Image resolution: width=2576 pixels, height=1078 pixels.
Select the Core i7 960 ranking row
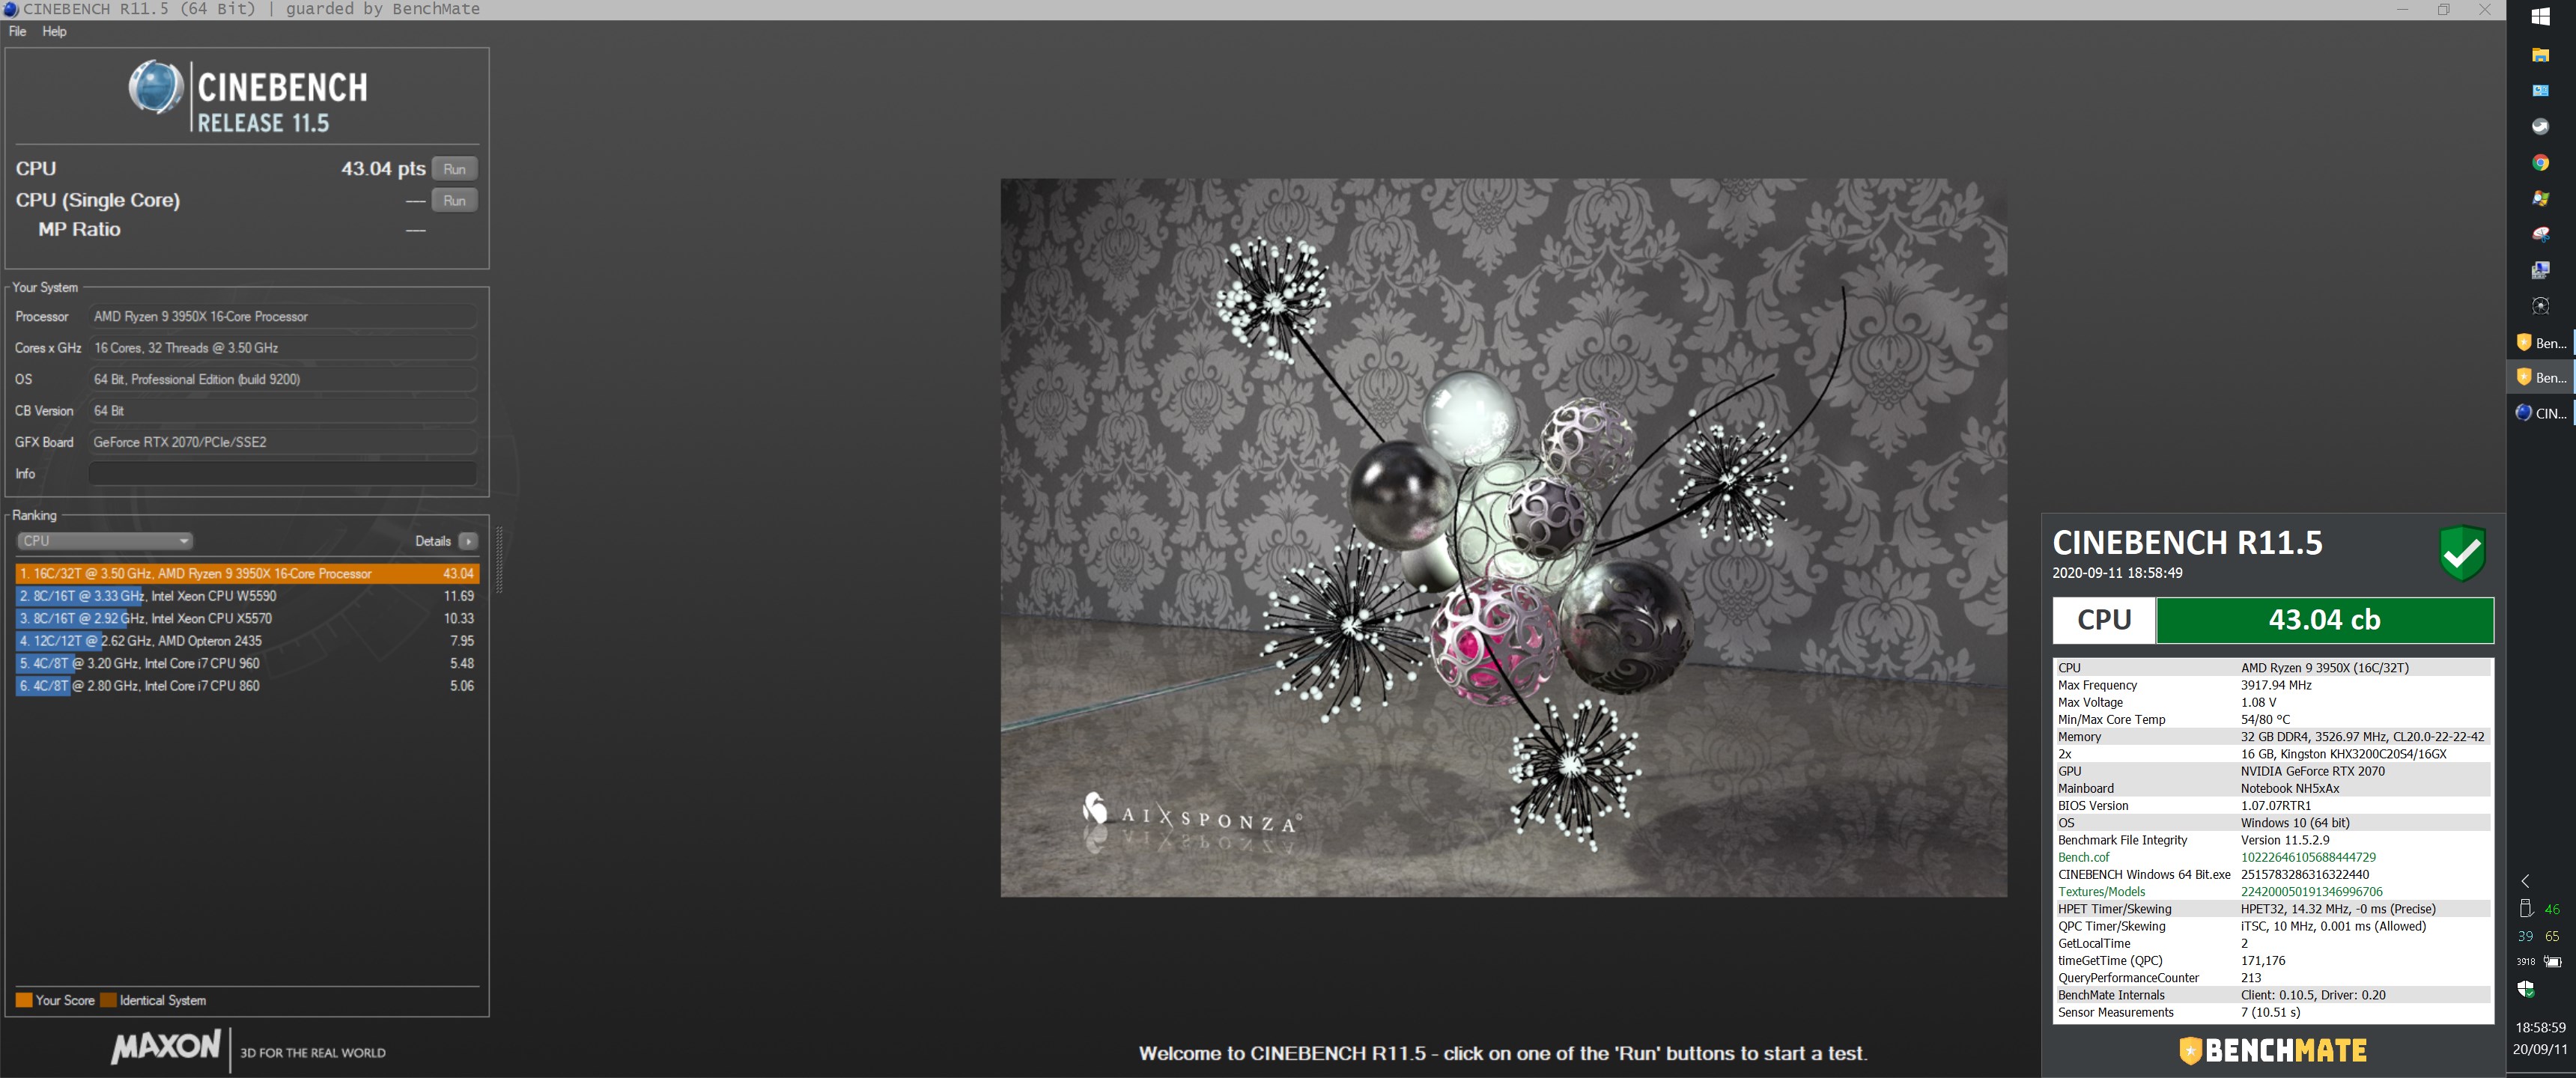click(247, 663)
